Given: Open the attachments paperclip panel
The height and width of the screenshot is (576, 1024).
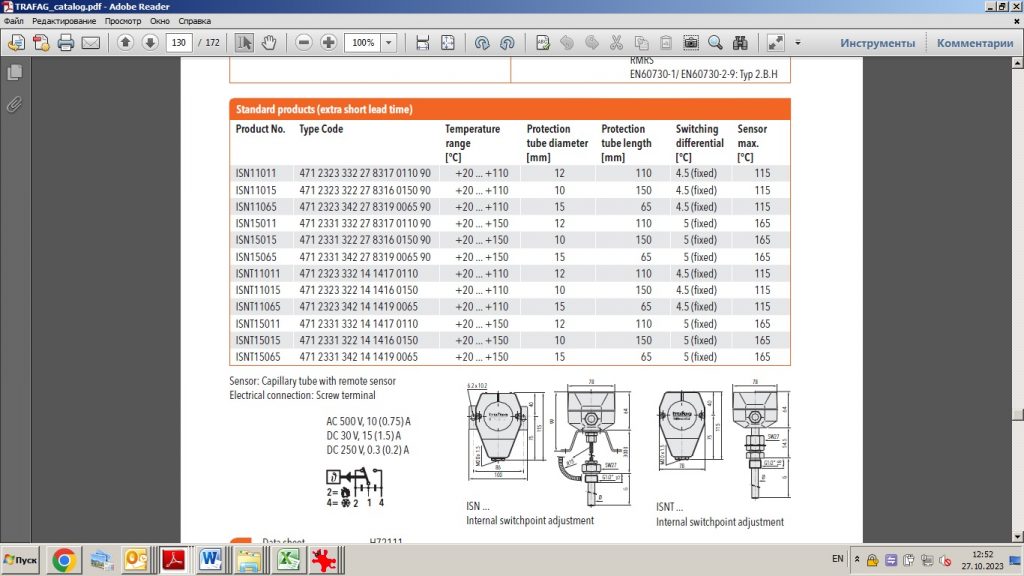Looking at the screenshot, I should click(14, 103).
